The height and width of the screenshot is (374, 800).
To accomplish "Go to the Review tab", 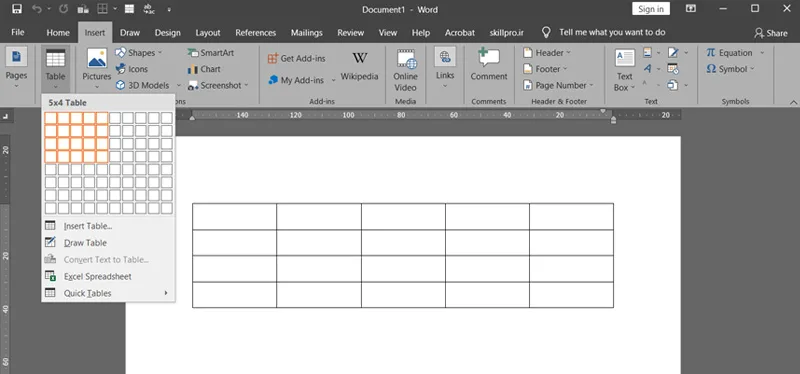I will [x=351, y=32].
